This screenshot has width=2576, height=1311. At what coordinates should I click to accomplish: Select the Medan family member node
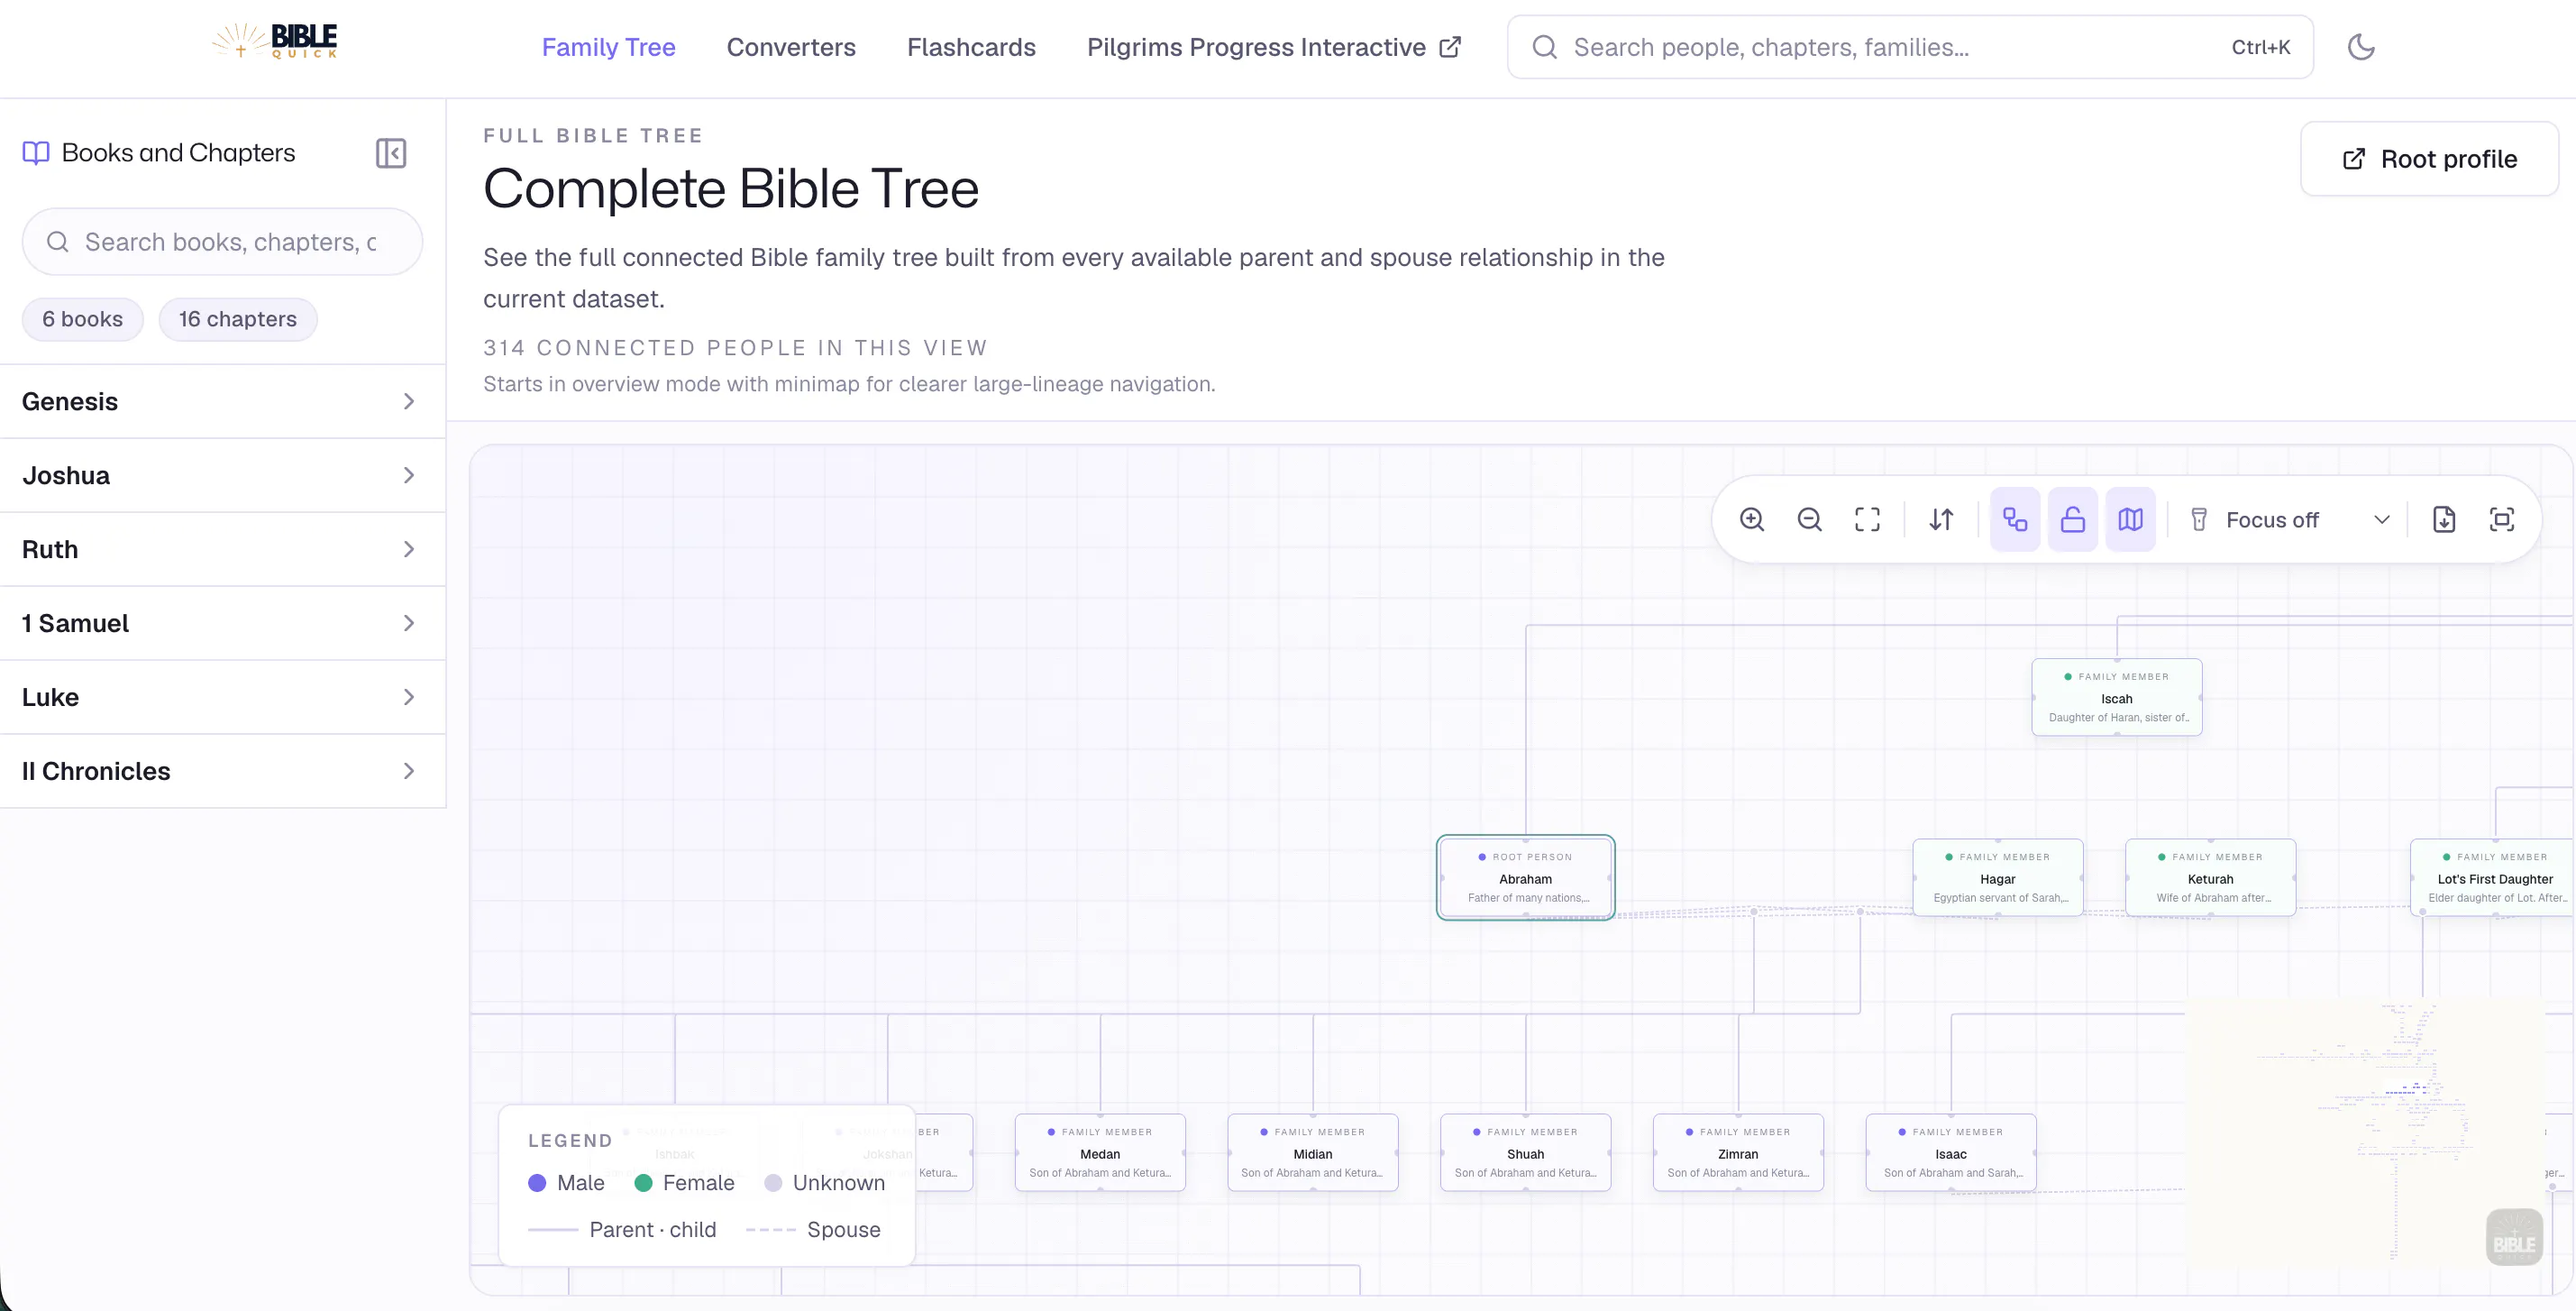pyautogui.click(x=1100, y=1152)
